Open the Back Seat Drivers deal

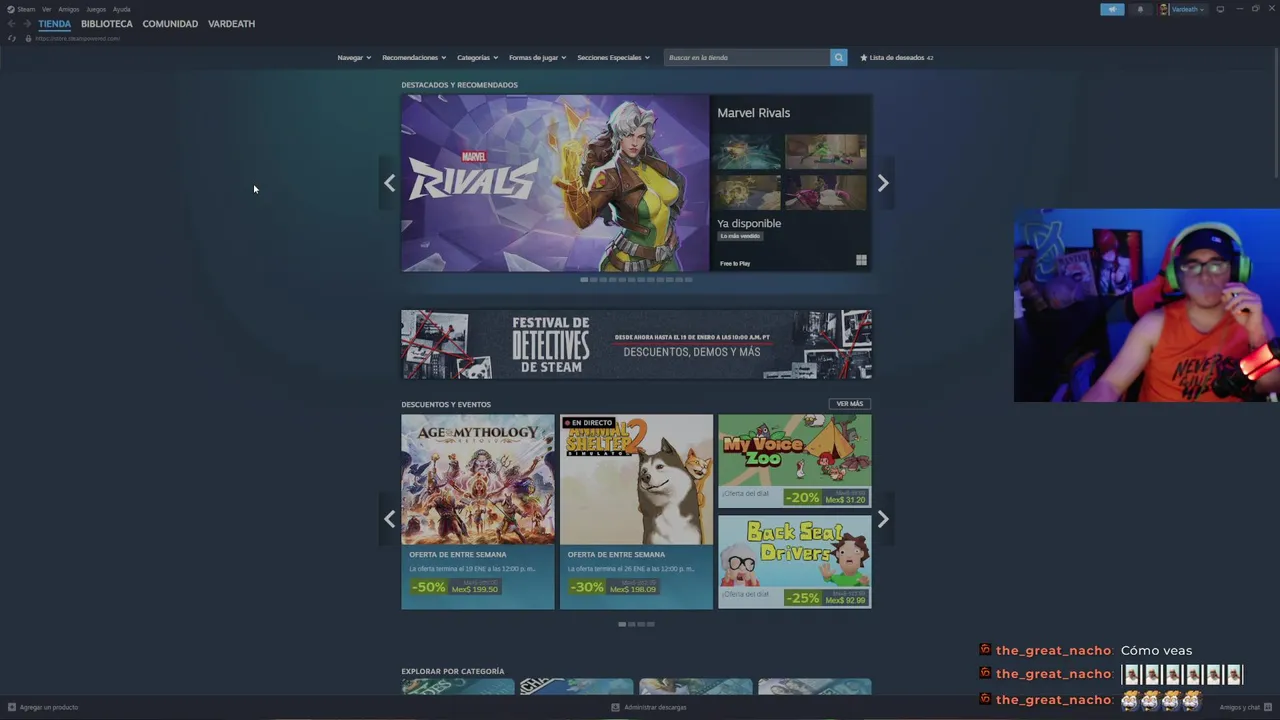795,562
